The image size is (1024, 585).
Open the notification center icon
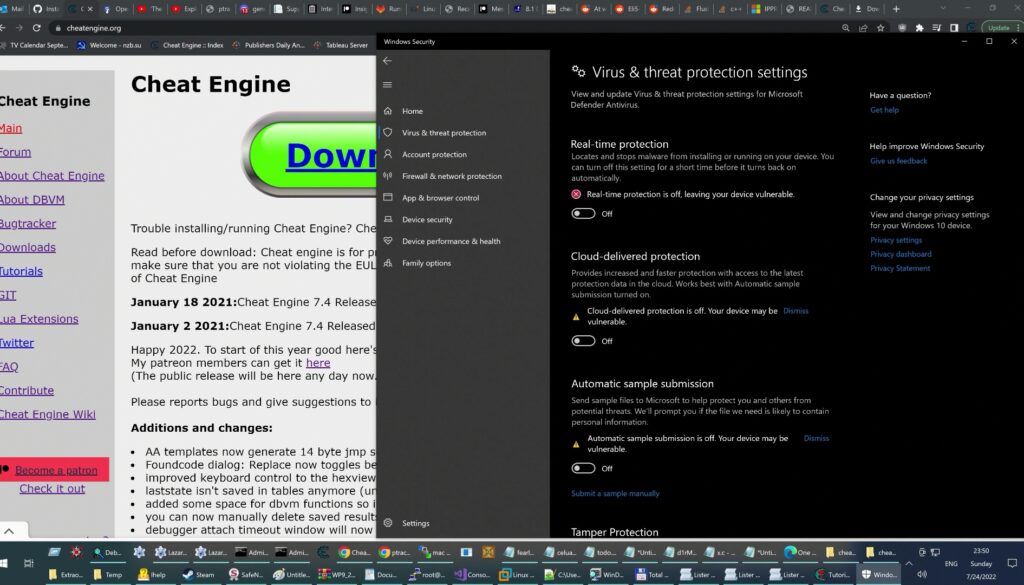(1012, 563)
